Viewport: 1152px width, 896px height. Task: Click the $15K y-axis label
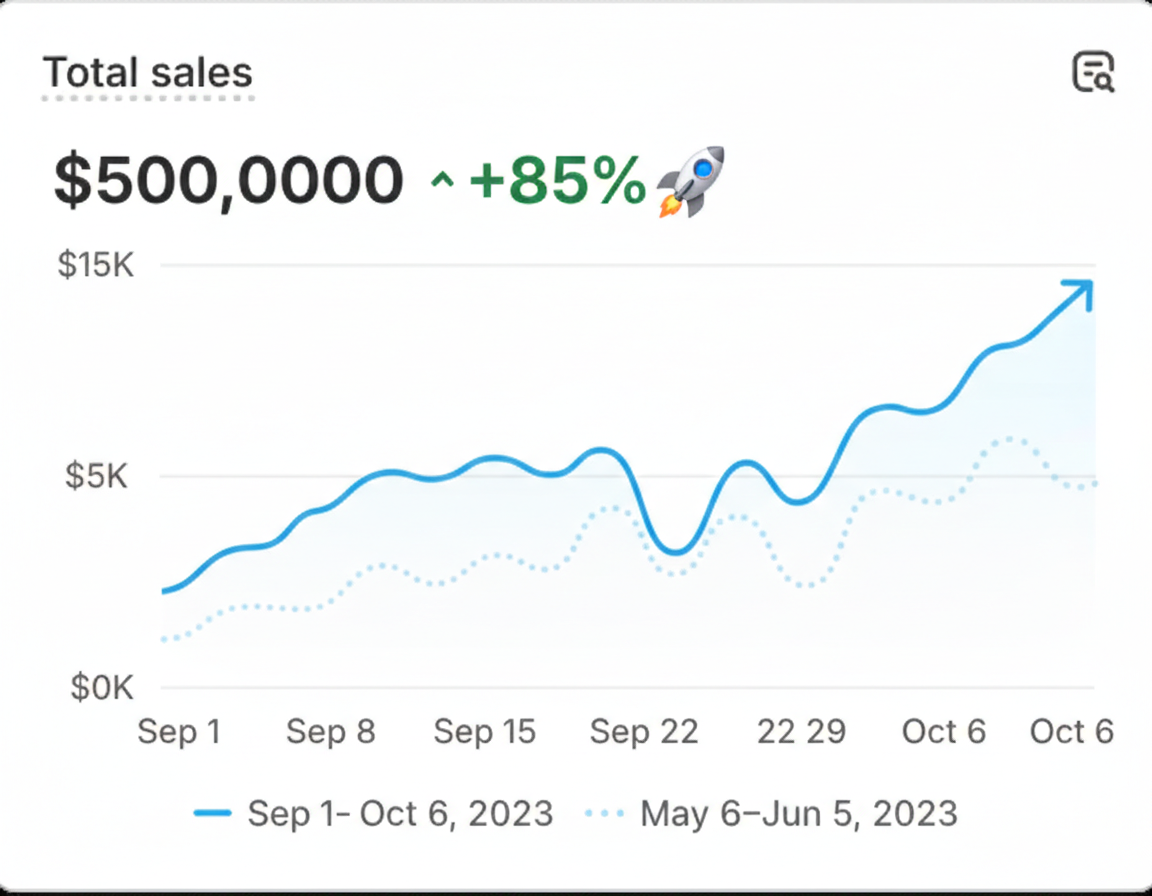click(x=95, y=265)
